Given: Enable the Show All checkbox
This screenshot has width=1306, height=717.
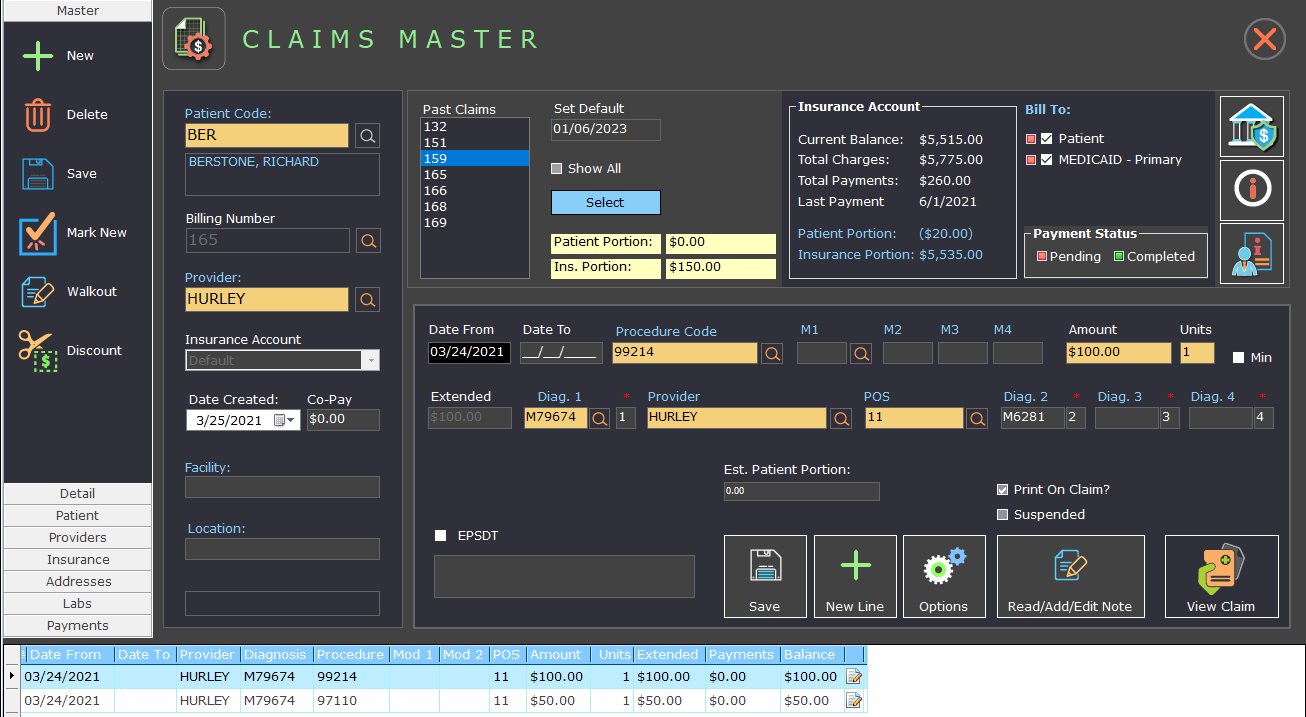Looking at the screenshot, I should coord(557,168).
